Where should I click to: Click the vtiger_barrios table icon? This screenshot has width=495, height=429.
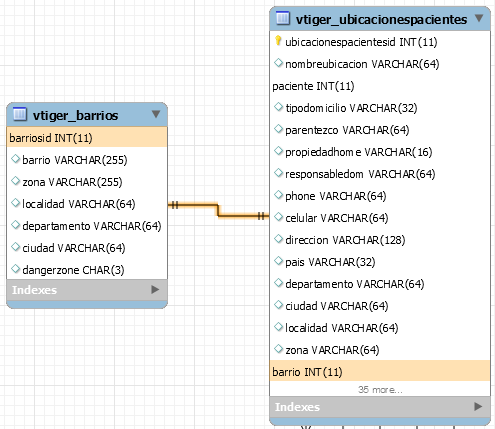click(20, 114)
